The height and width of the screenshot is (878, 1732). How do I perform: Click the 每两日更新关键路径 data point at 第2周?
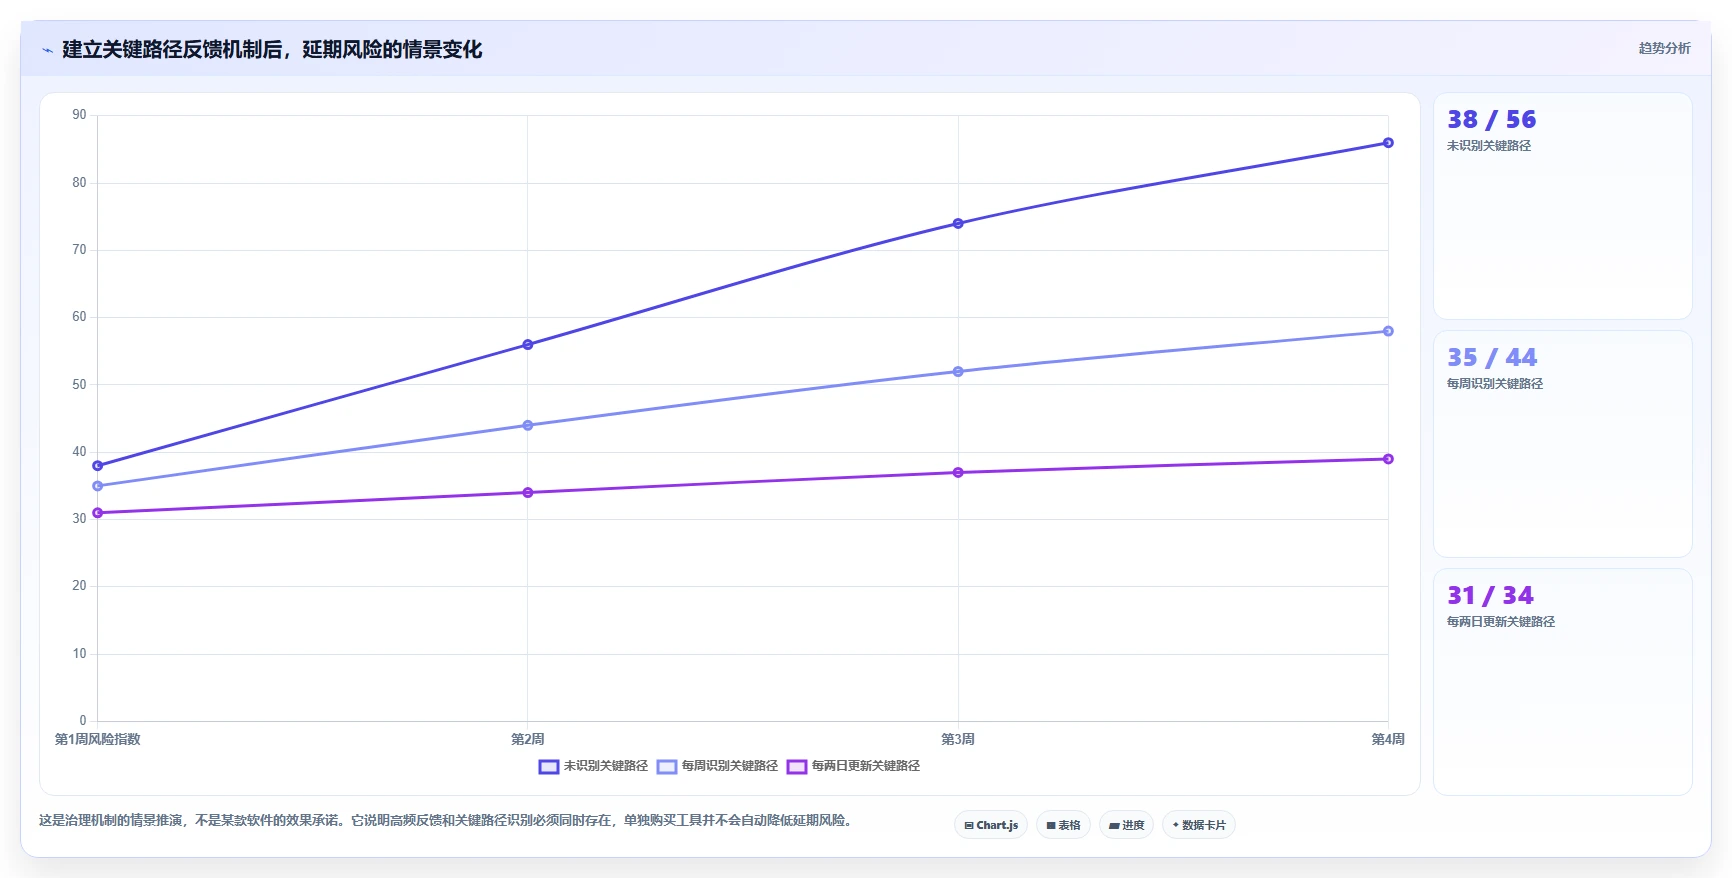528,493
